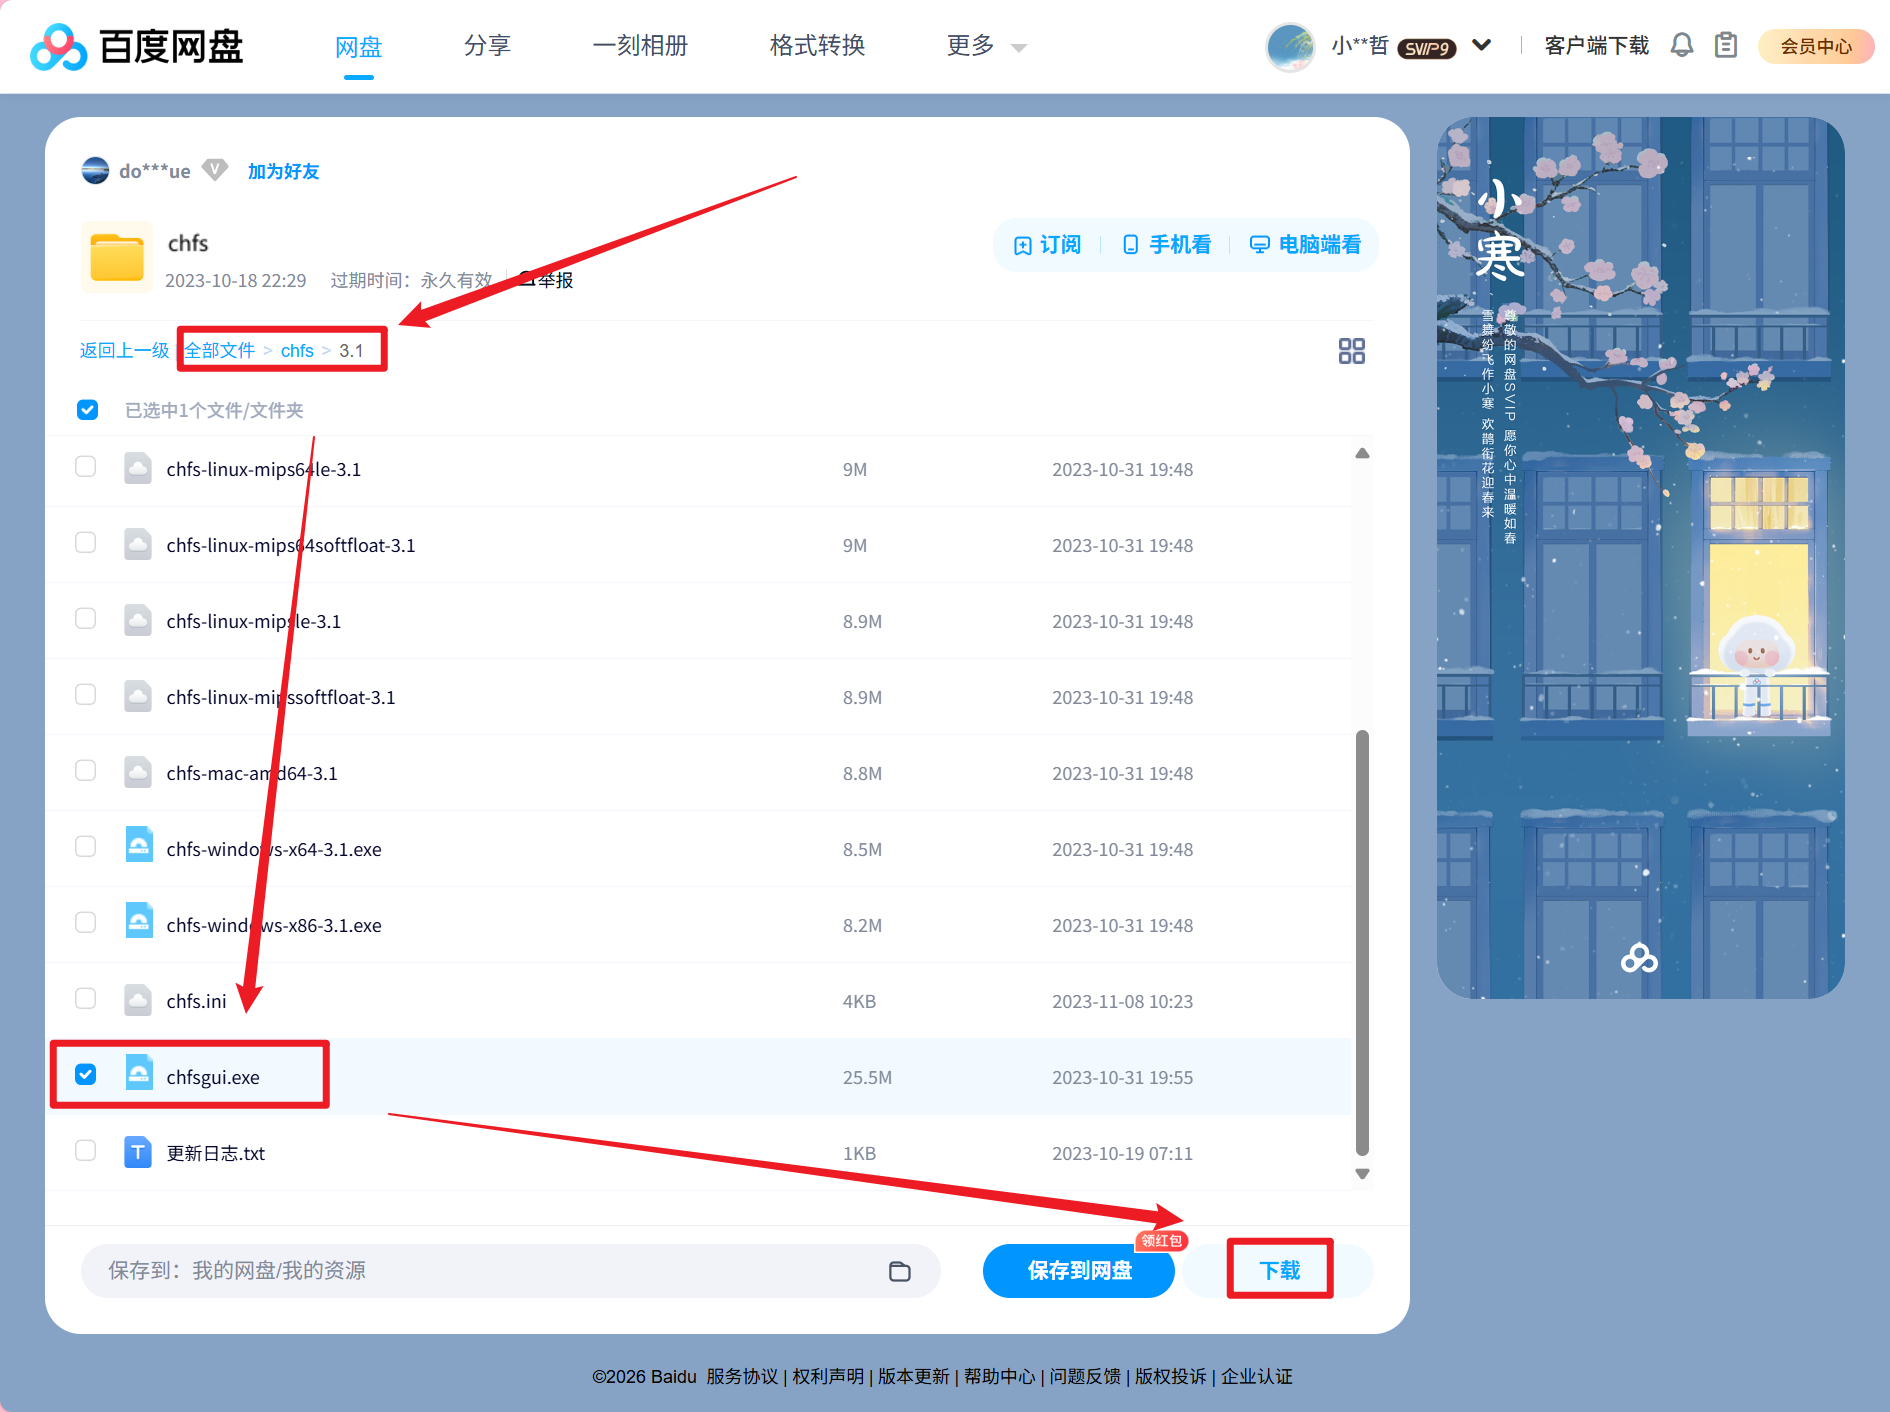Click the Baidu Netdisk logo
Viewport: 1890px width, 1412px height.
(x=137, y=46)
